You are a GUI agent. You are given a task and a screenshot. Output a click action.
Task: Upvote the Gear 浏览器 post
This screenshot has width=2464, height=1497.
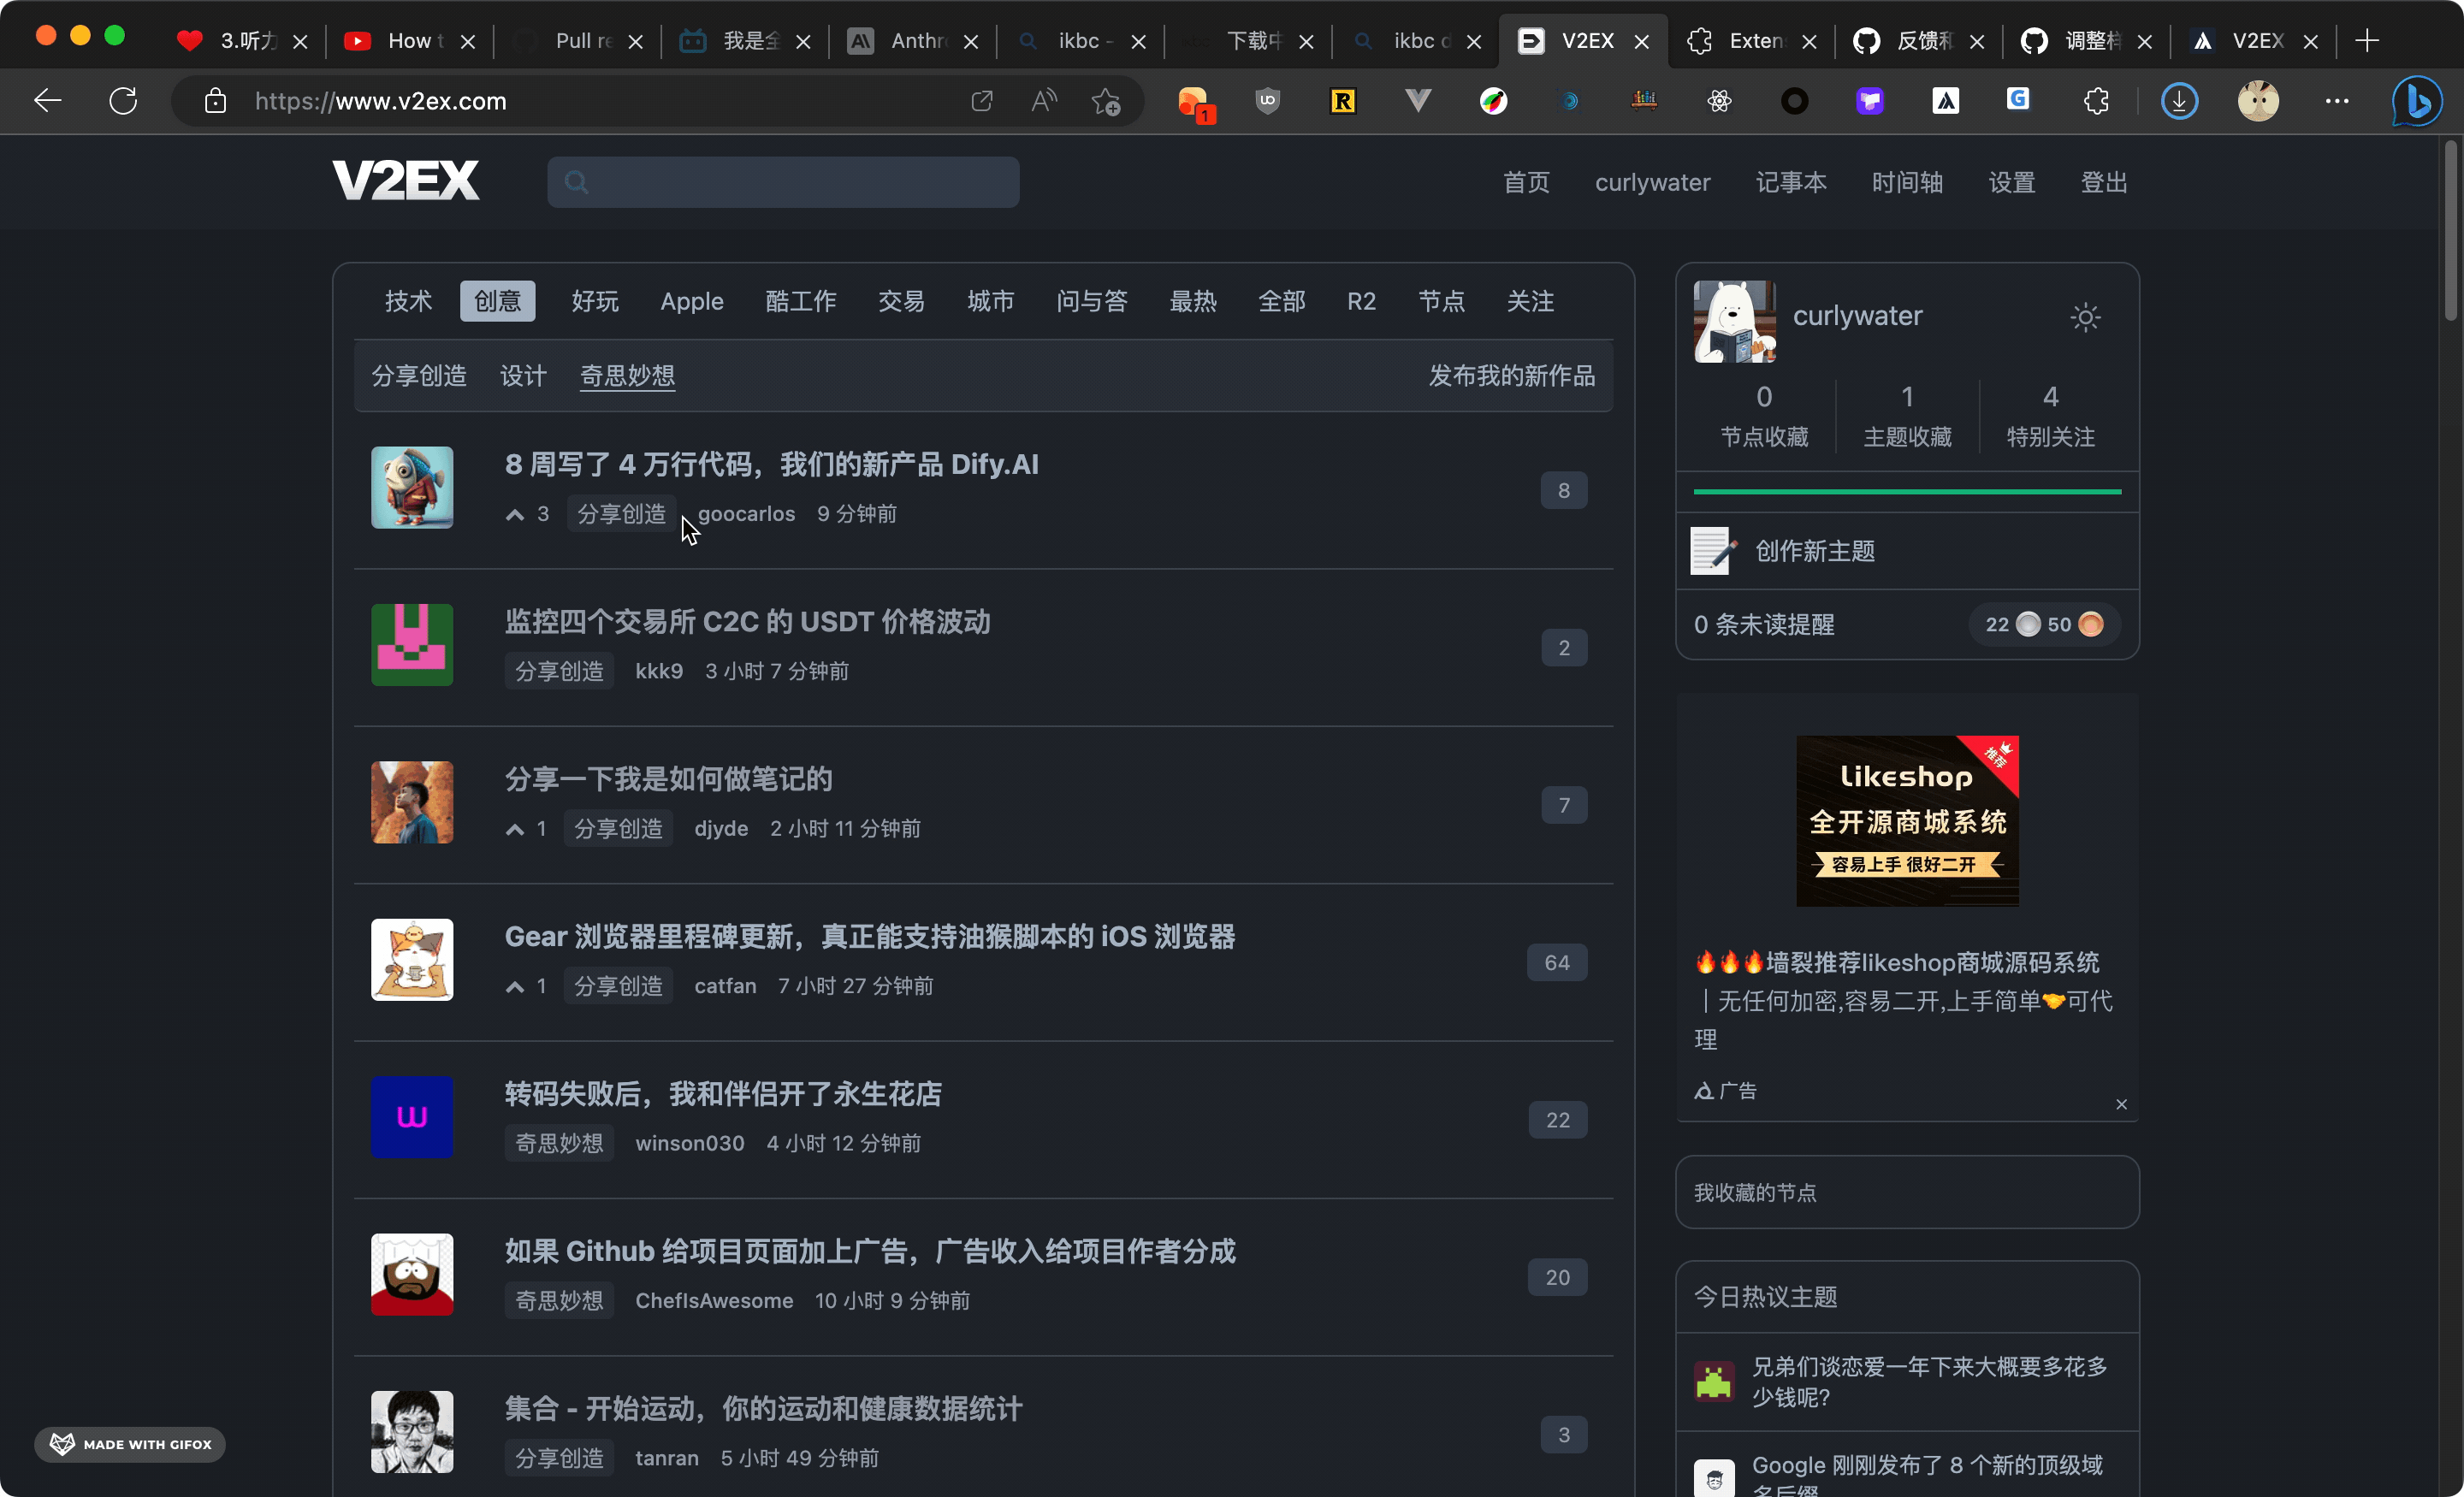pos(515,987)
